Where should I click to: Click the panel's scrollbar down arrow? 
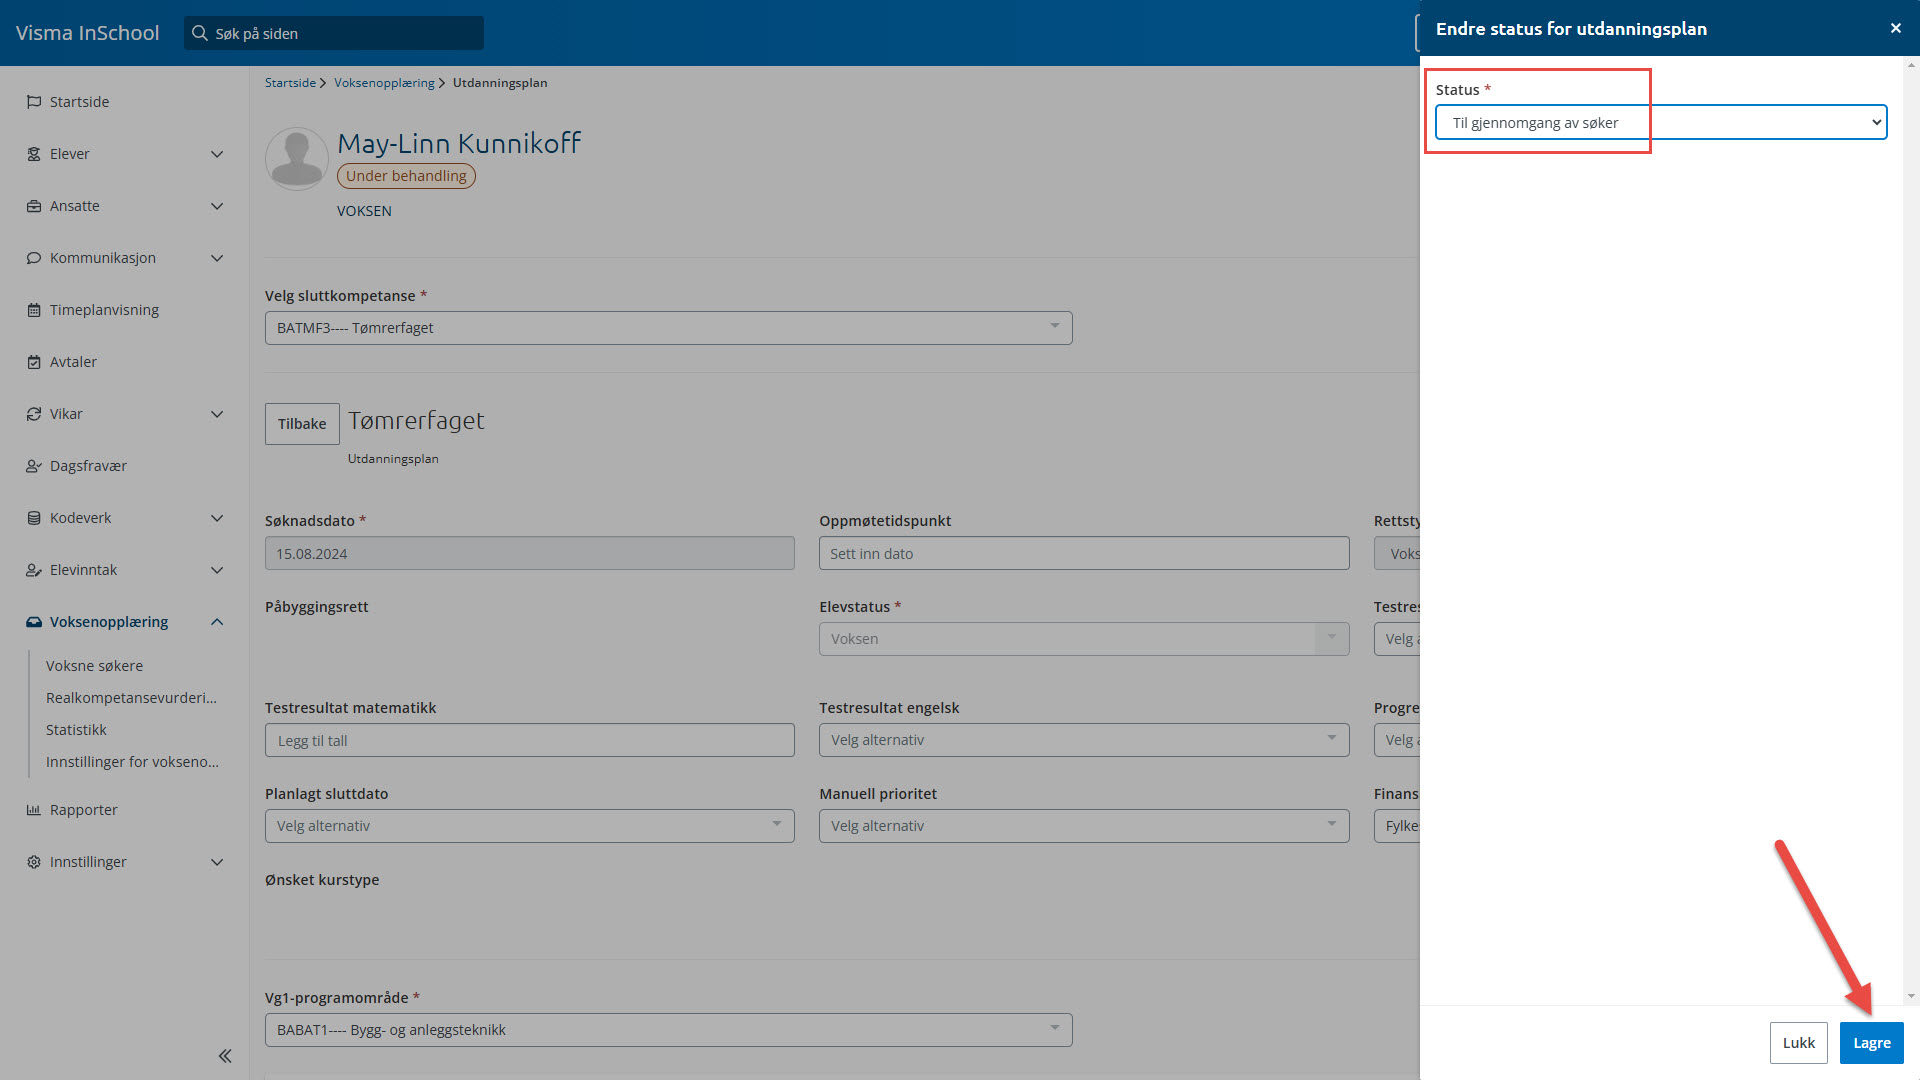(x=1911, y=996)
